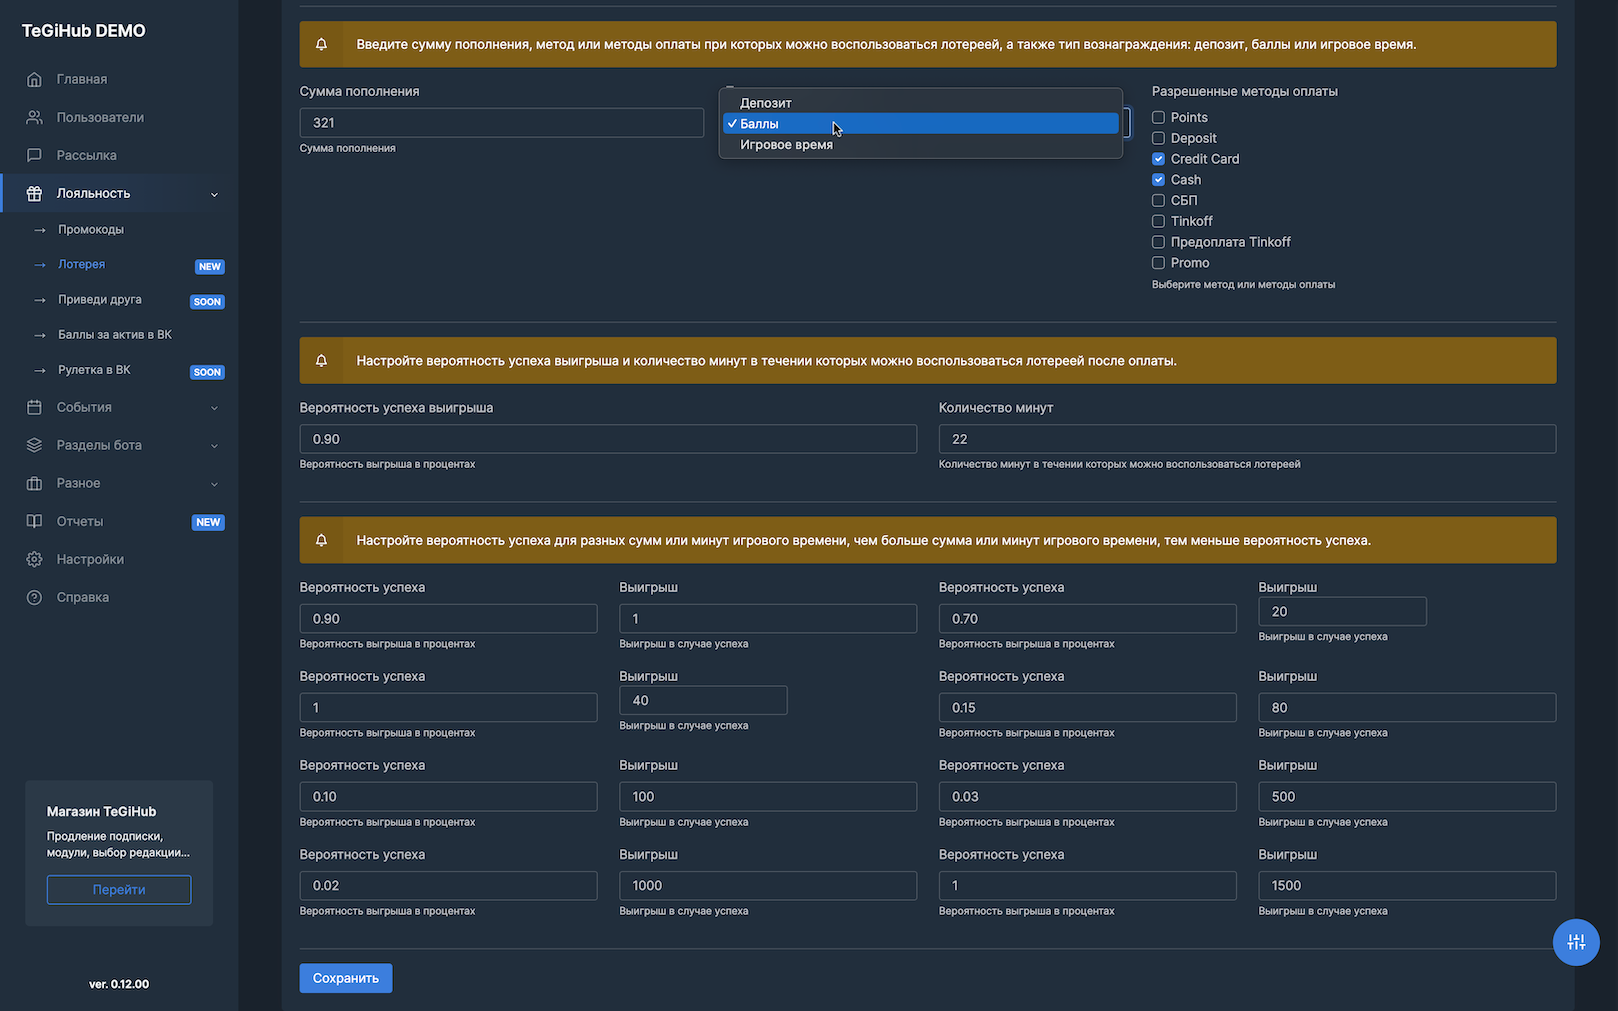Open the Справка sidebar link

coord(83,597)
